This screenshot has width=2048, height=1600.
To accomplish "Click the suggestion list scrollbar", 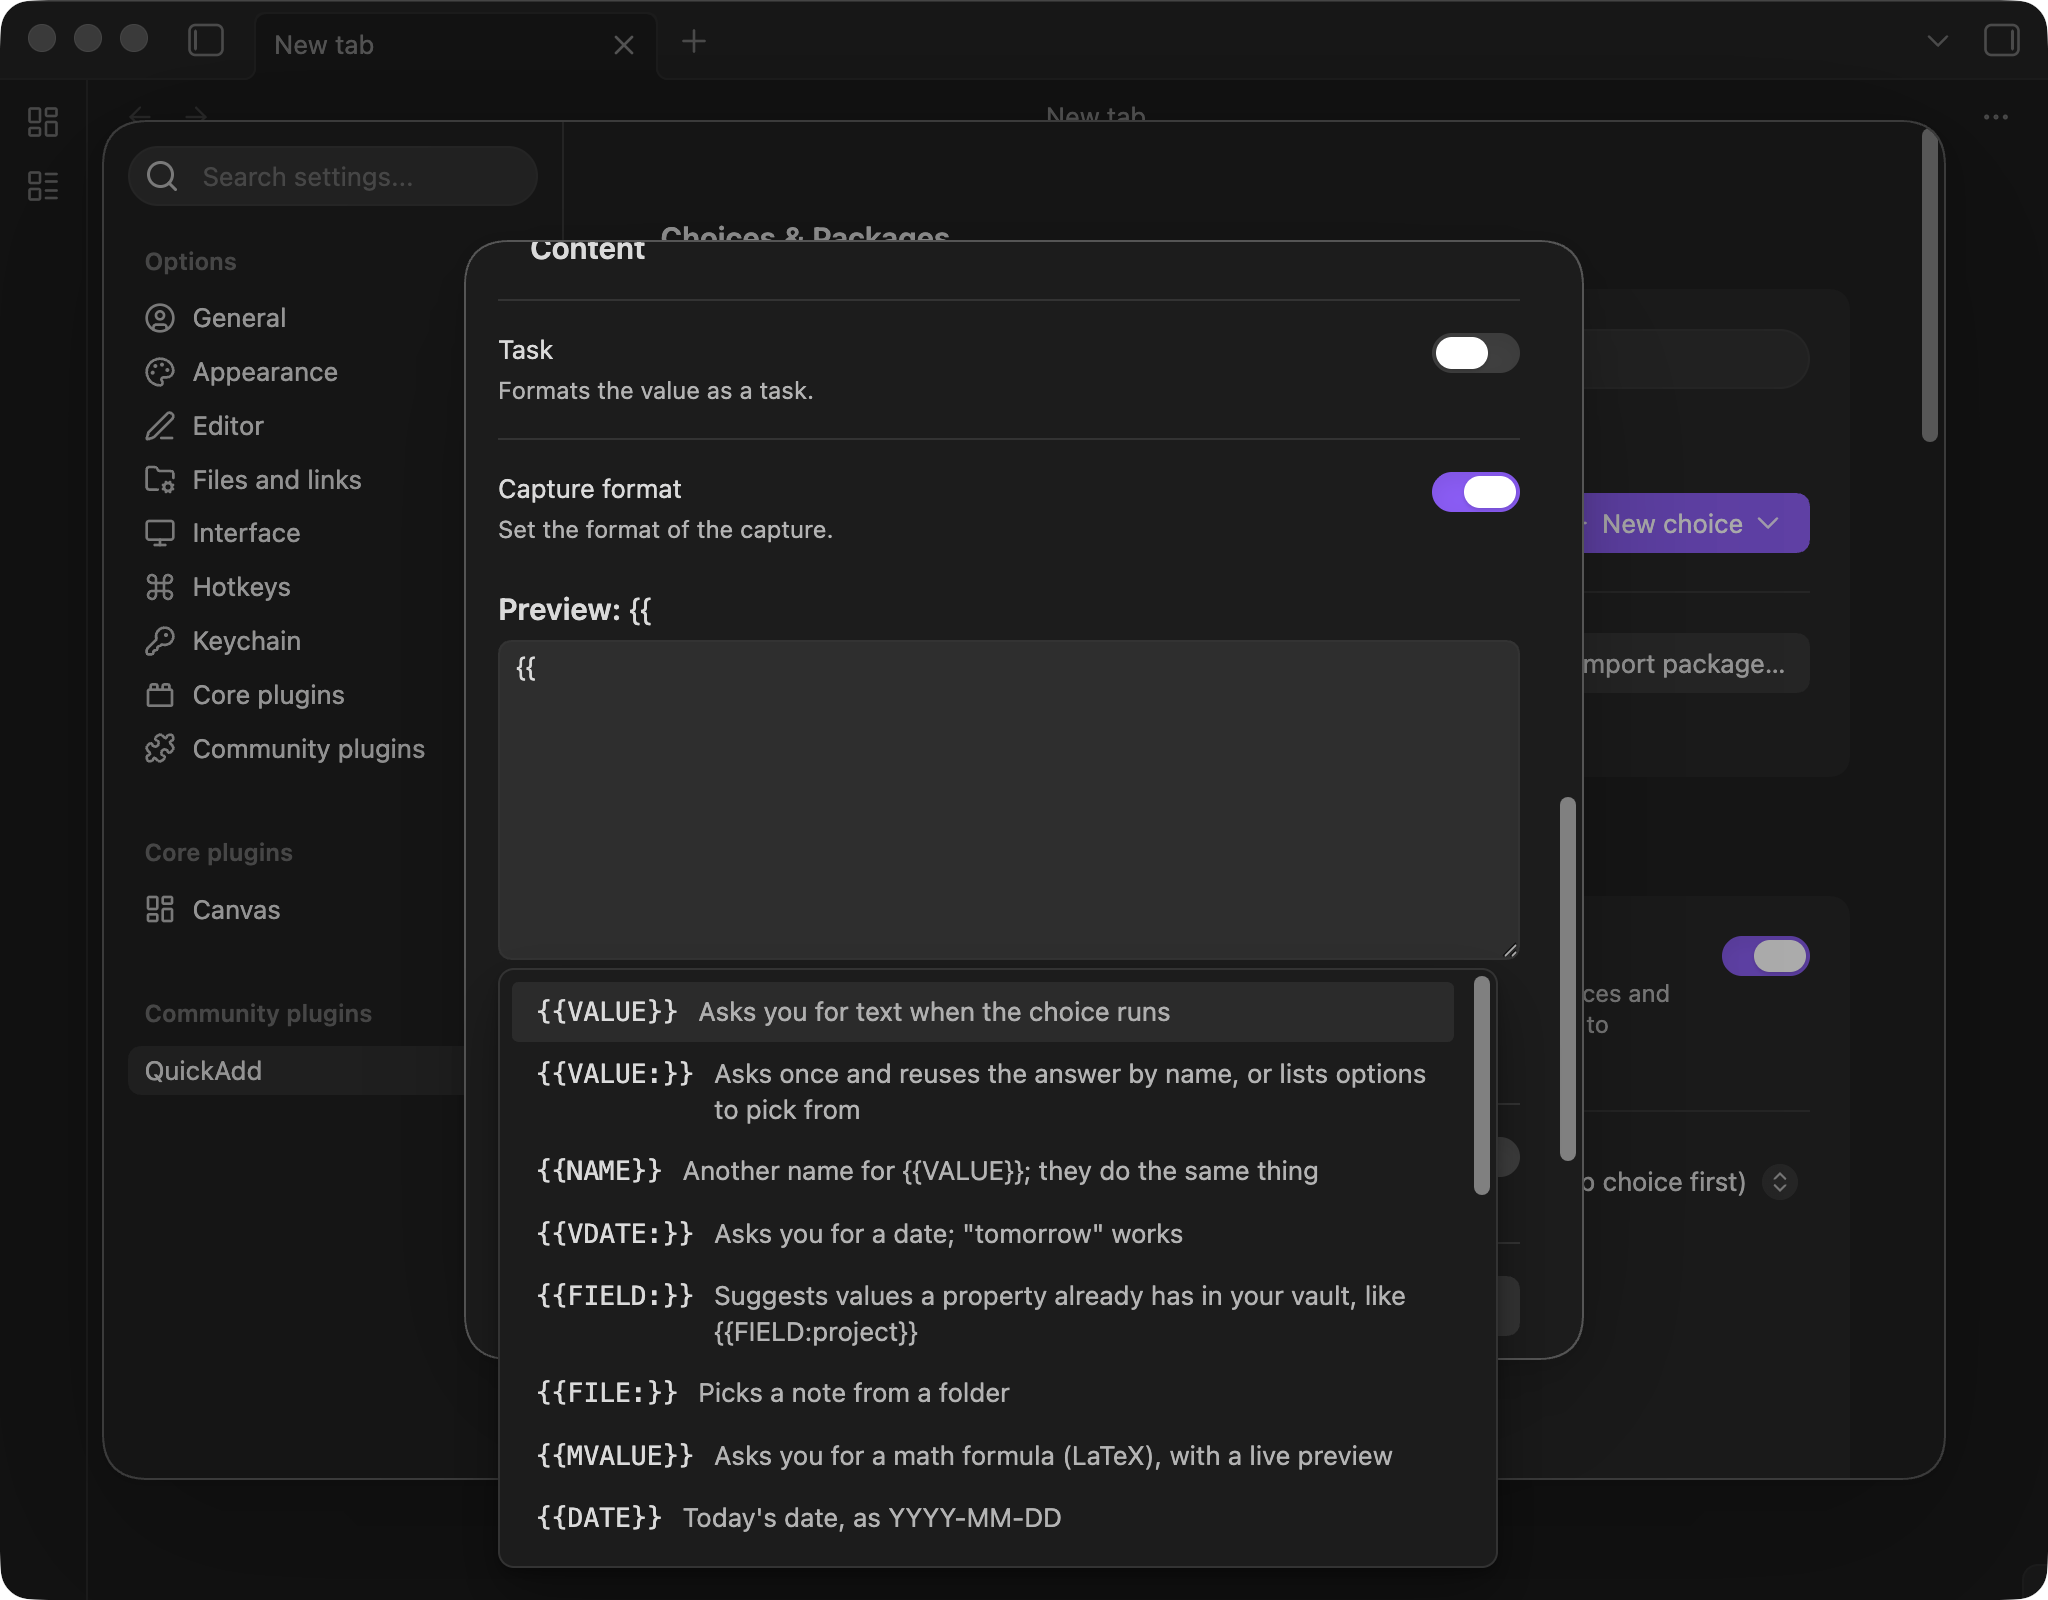I will click(1481, 1085).
